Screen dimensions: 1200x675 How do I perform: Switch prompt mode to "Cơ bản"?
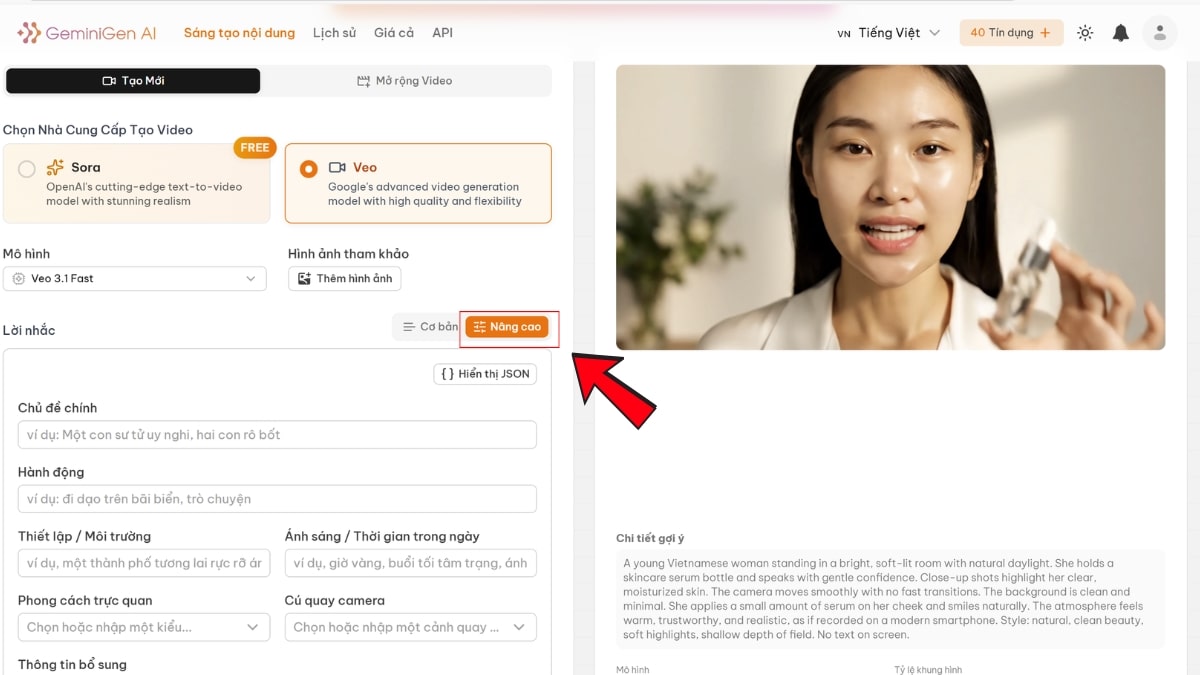pos(428,326)
